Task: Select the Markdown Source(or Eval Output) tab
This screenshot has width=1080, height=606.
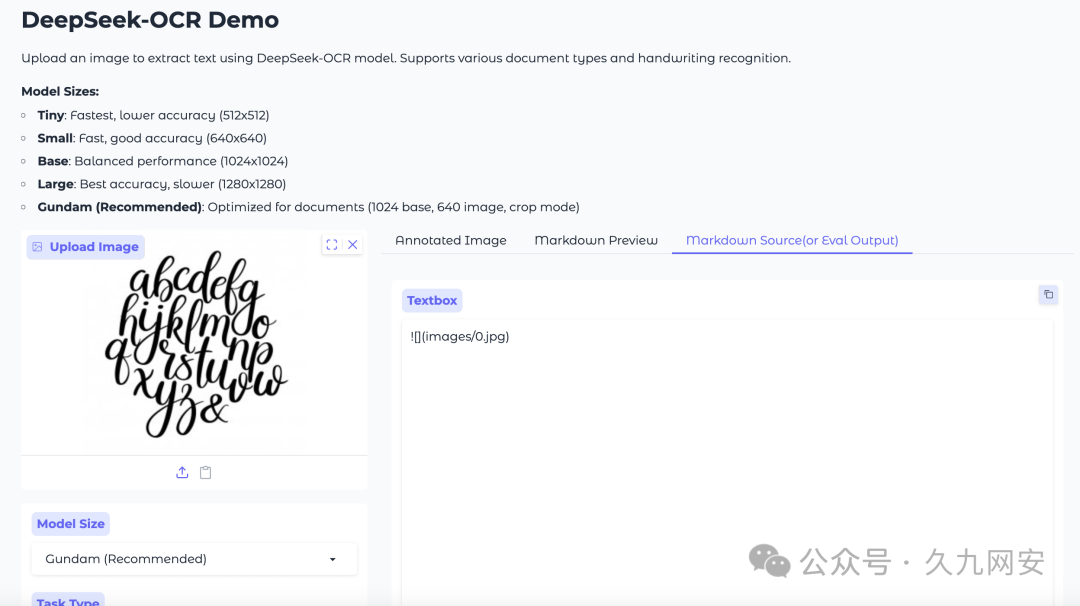Action: tap(791, 240)
